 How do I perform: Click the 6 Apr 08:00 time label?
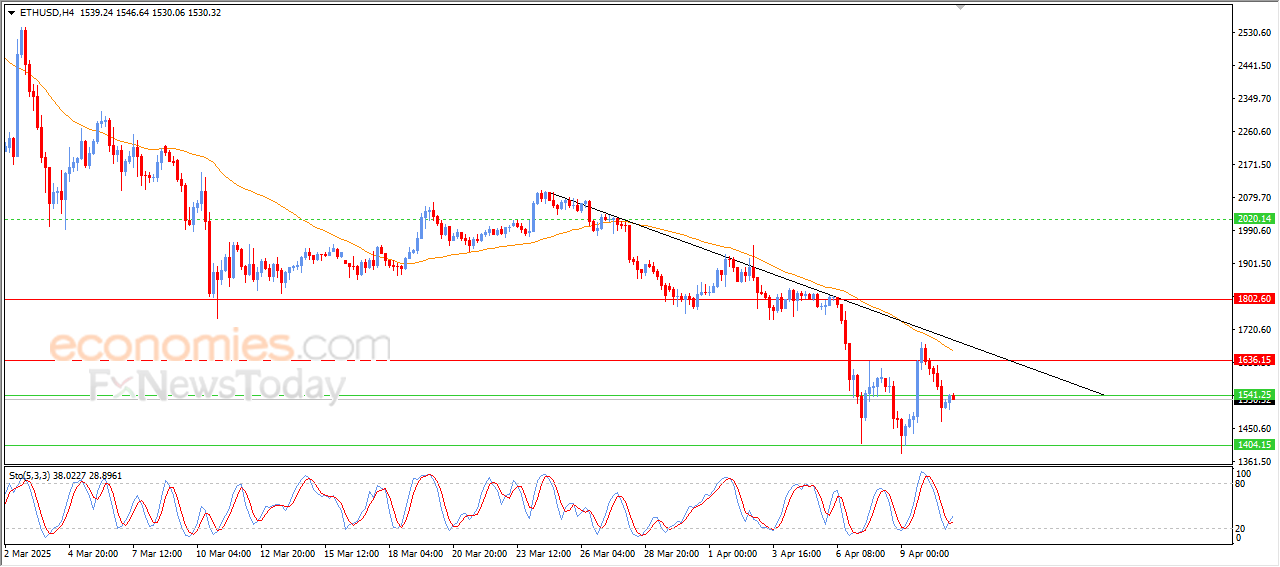point(859,552)
